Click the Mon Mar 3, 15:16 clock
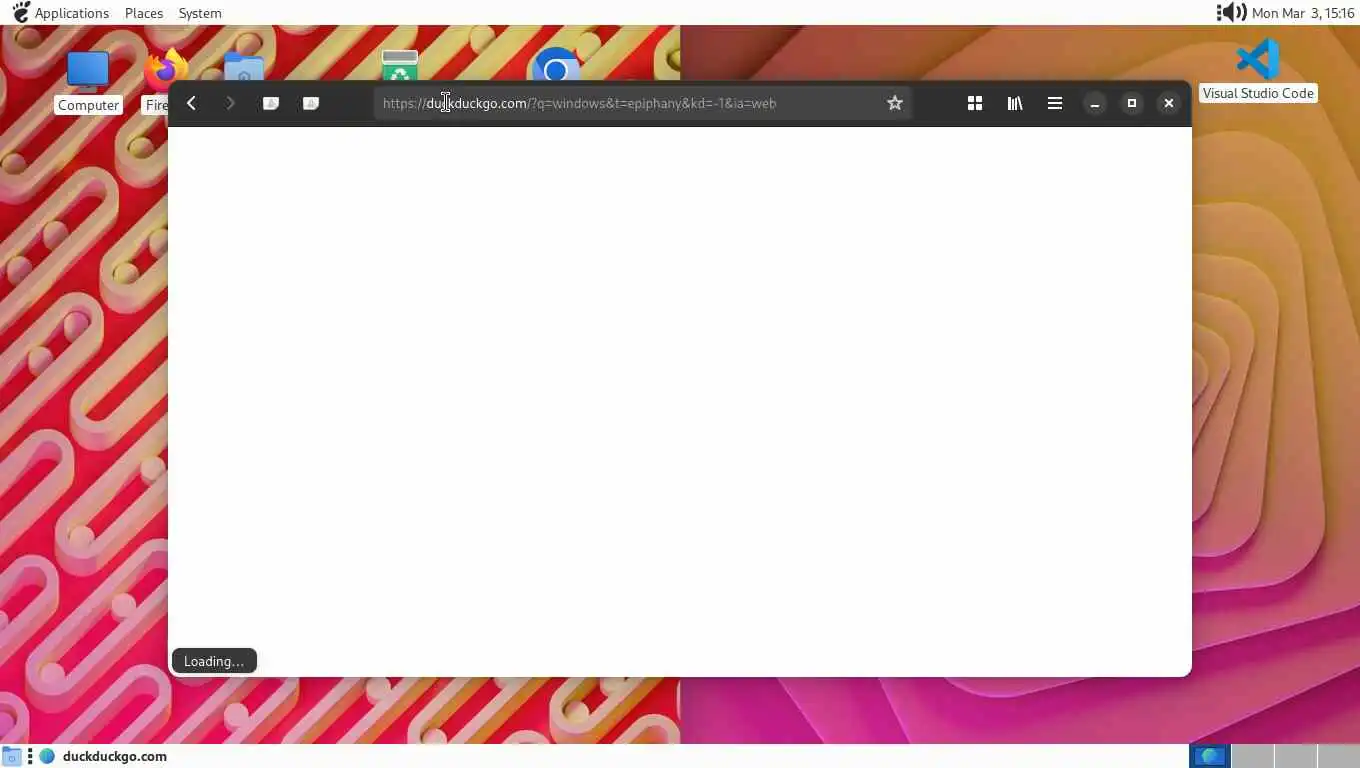Viewport: 1360px width, 768px height. pos(1303,13)
